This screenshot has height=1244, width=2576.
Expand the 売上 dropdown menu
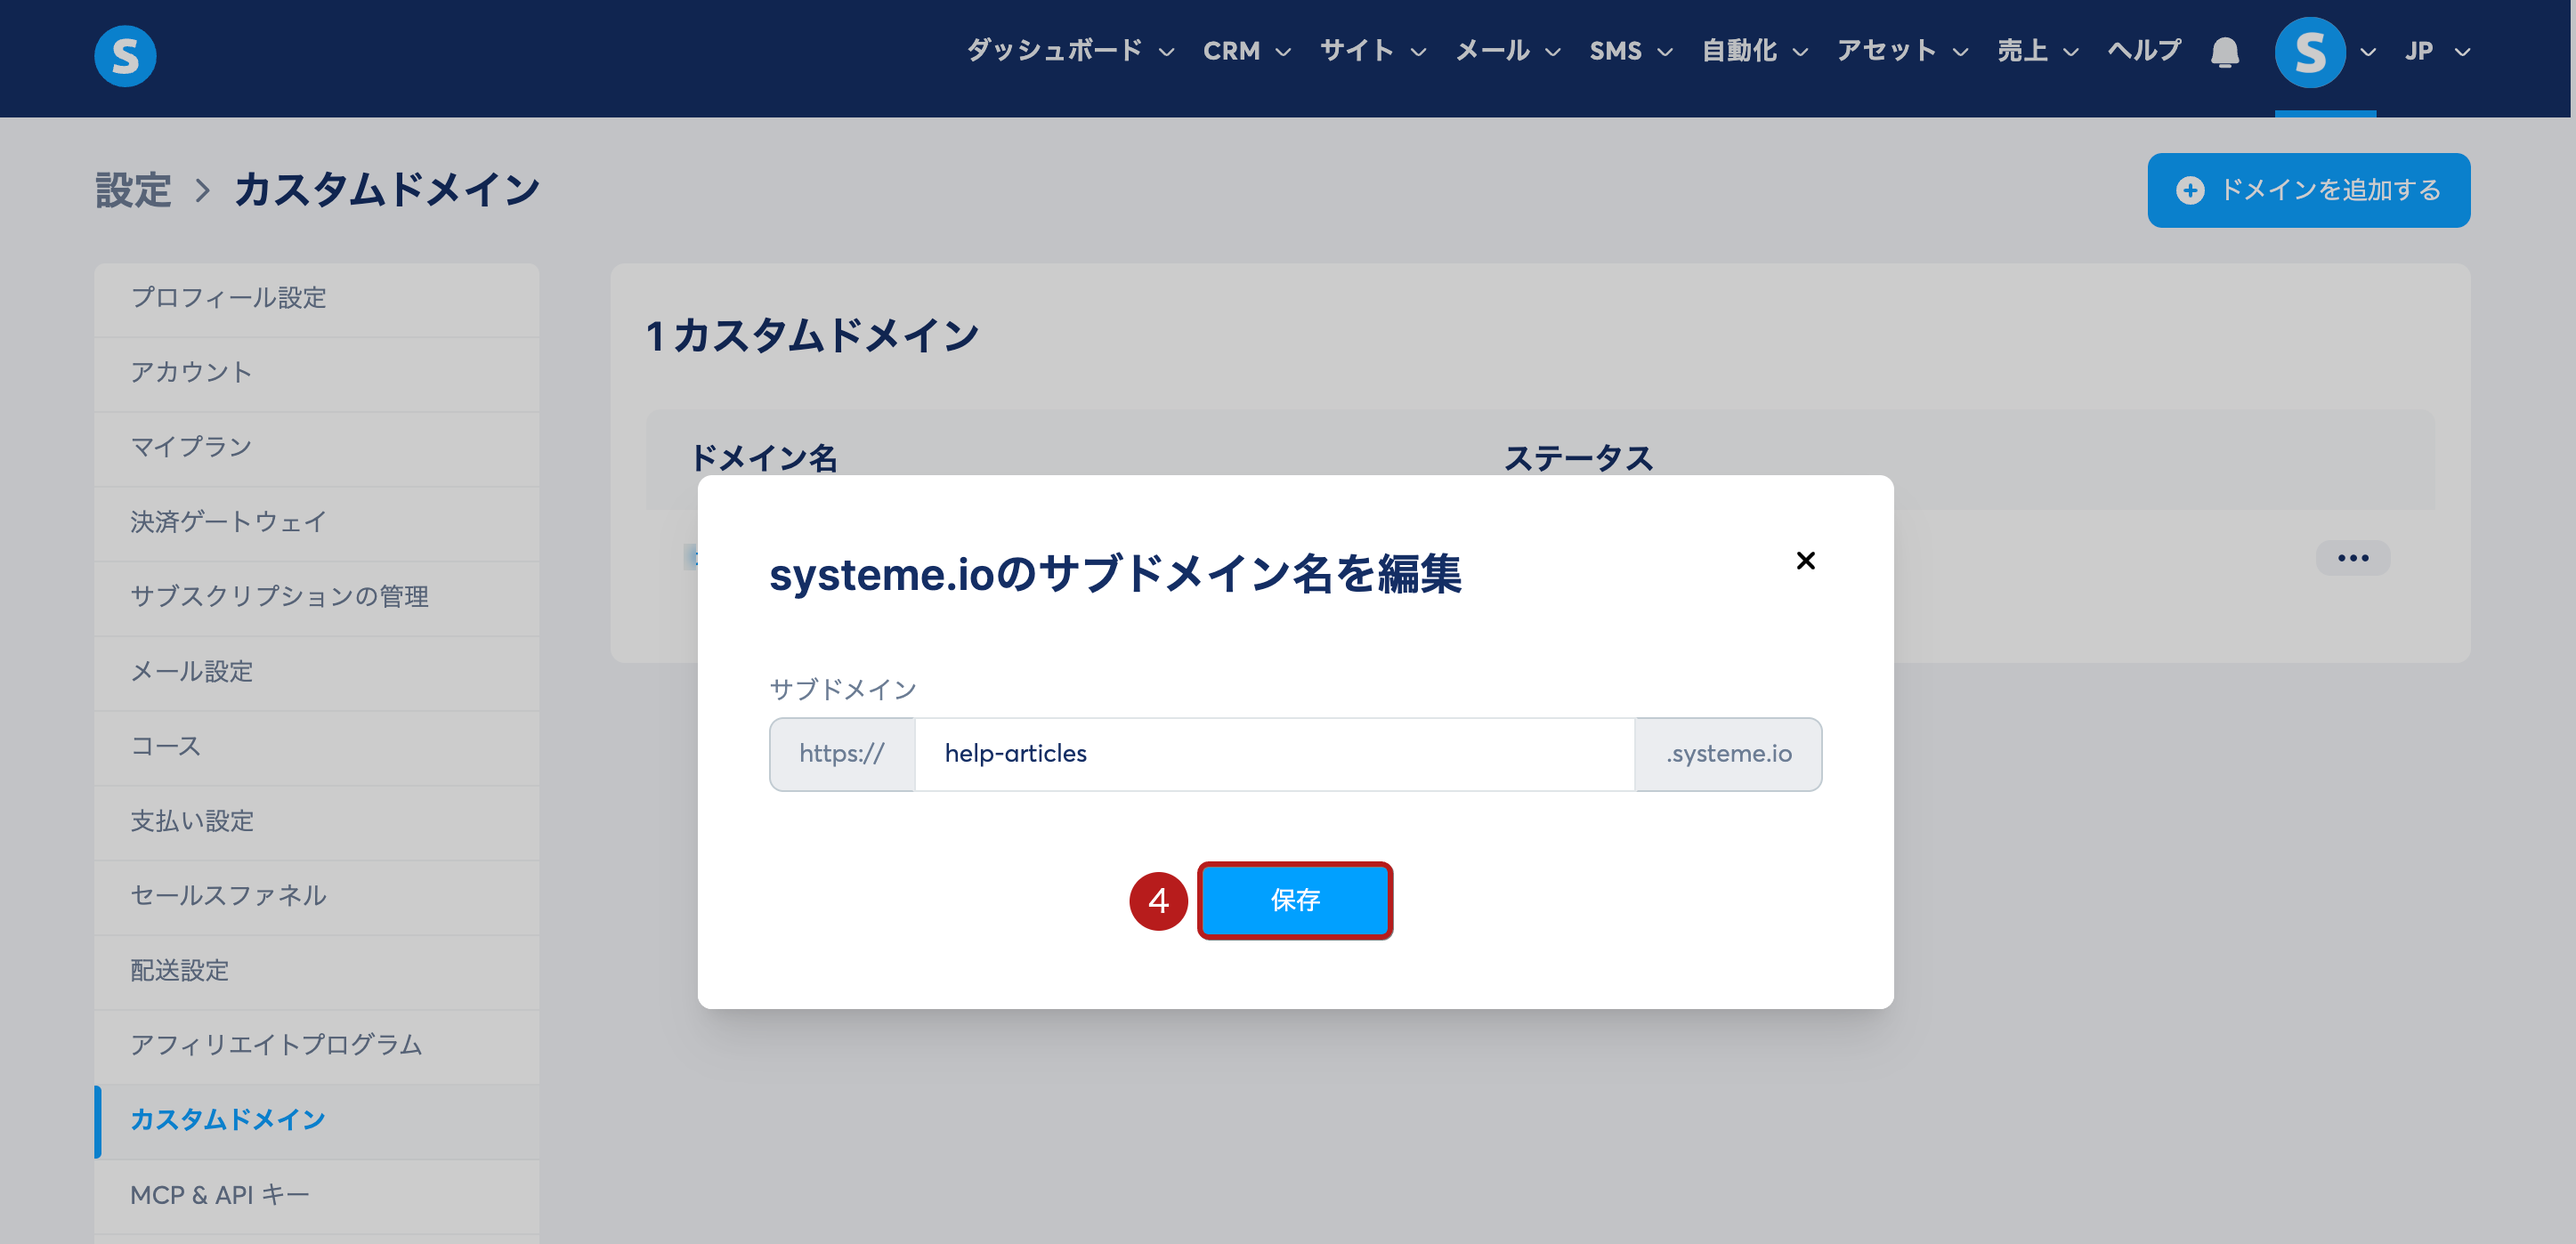[2038, 51]
